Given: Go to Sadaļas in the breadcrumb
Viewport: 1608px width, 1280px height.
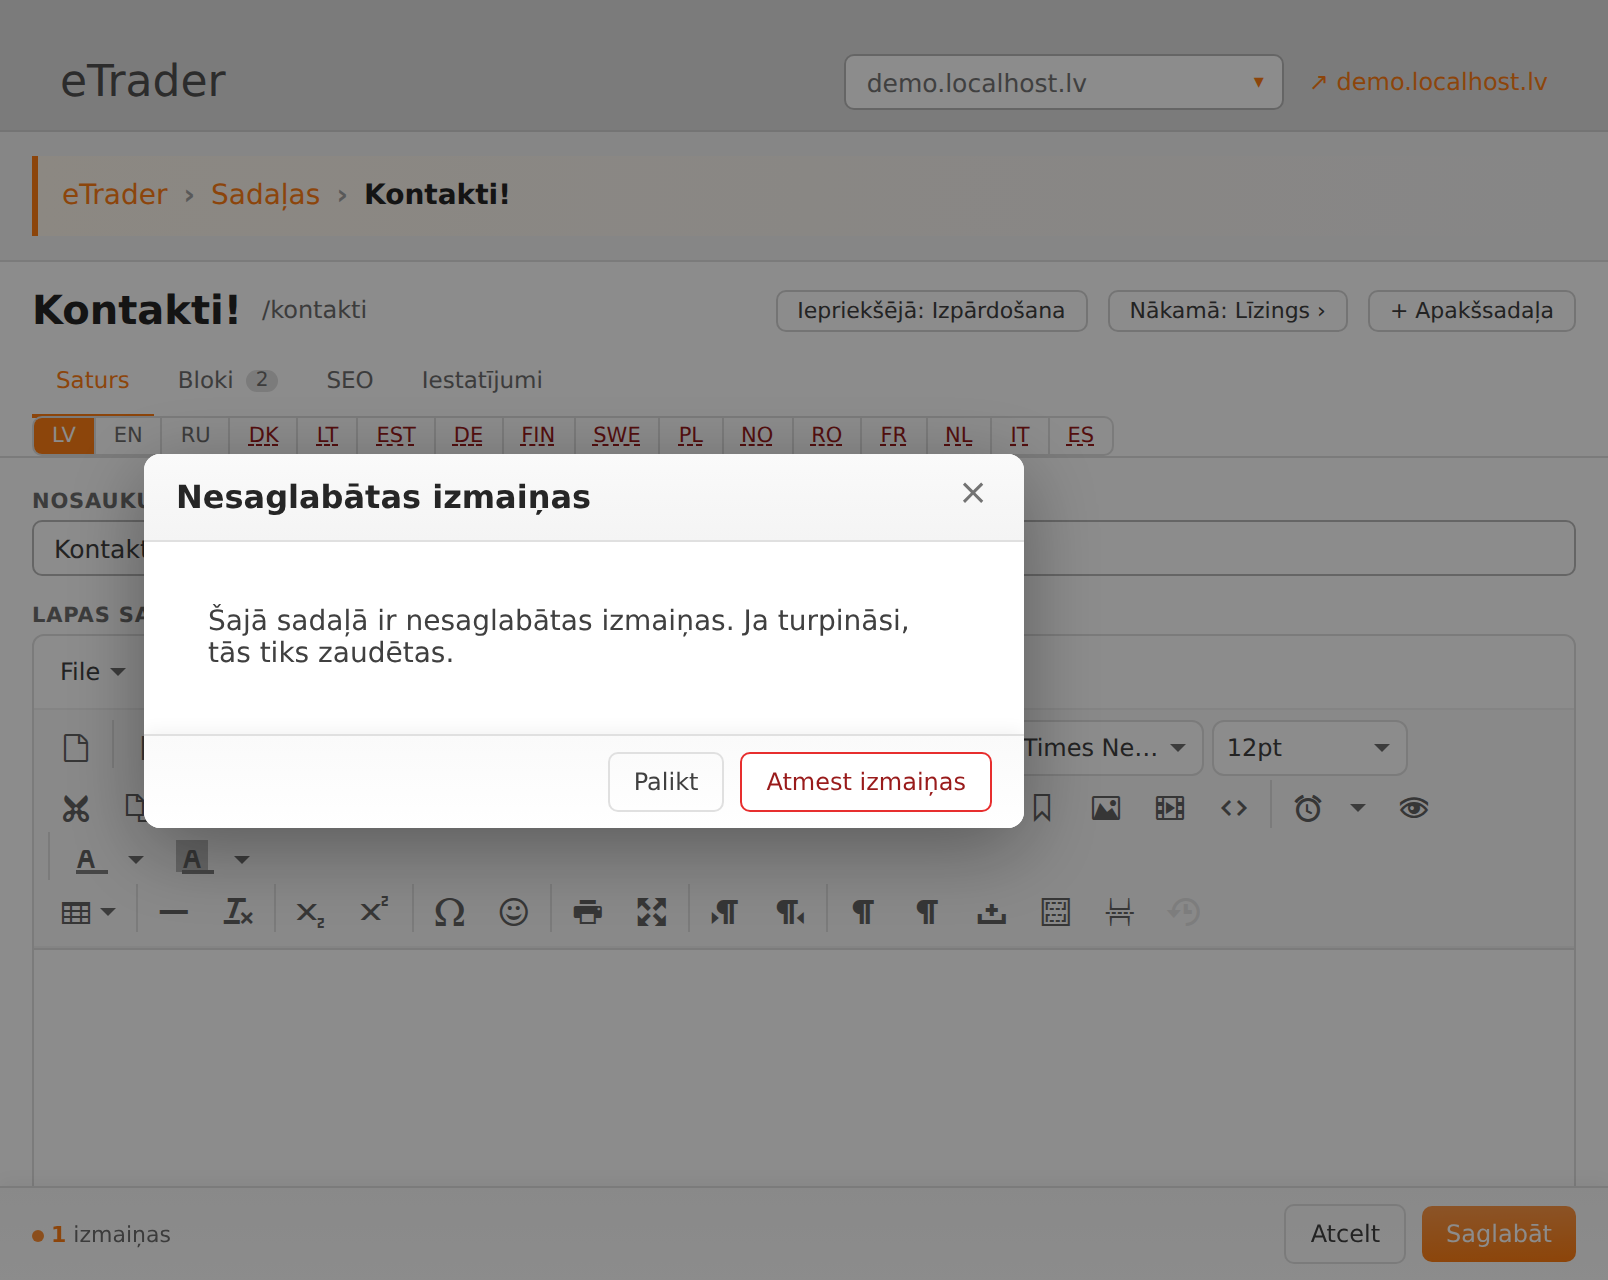Looking at the screenshot, I should (265, 194).
